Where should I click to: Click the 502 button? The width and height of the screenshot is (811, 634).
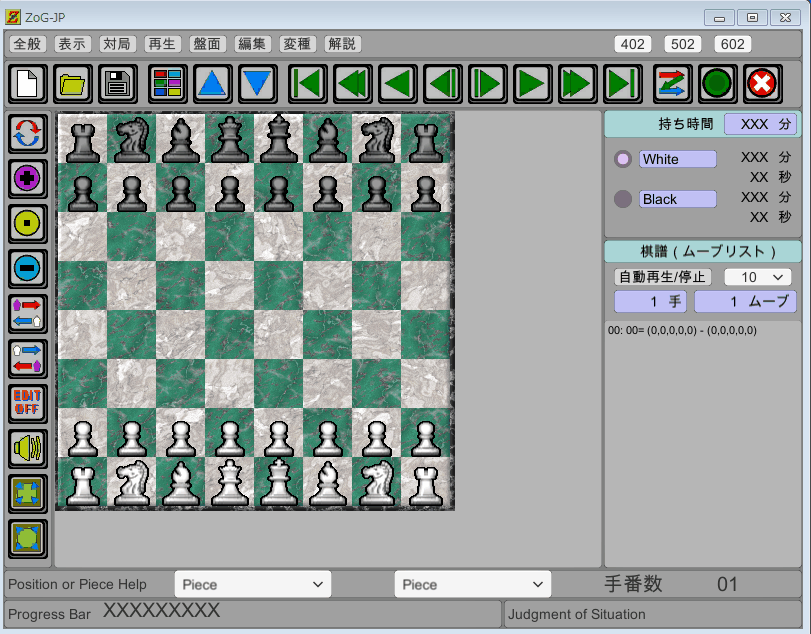[x=683, y=44]
